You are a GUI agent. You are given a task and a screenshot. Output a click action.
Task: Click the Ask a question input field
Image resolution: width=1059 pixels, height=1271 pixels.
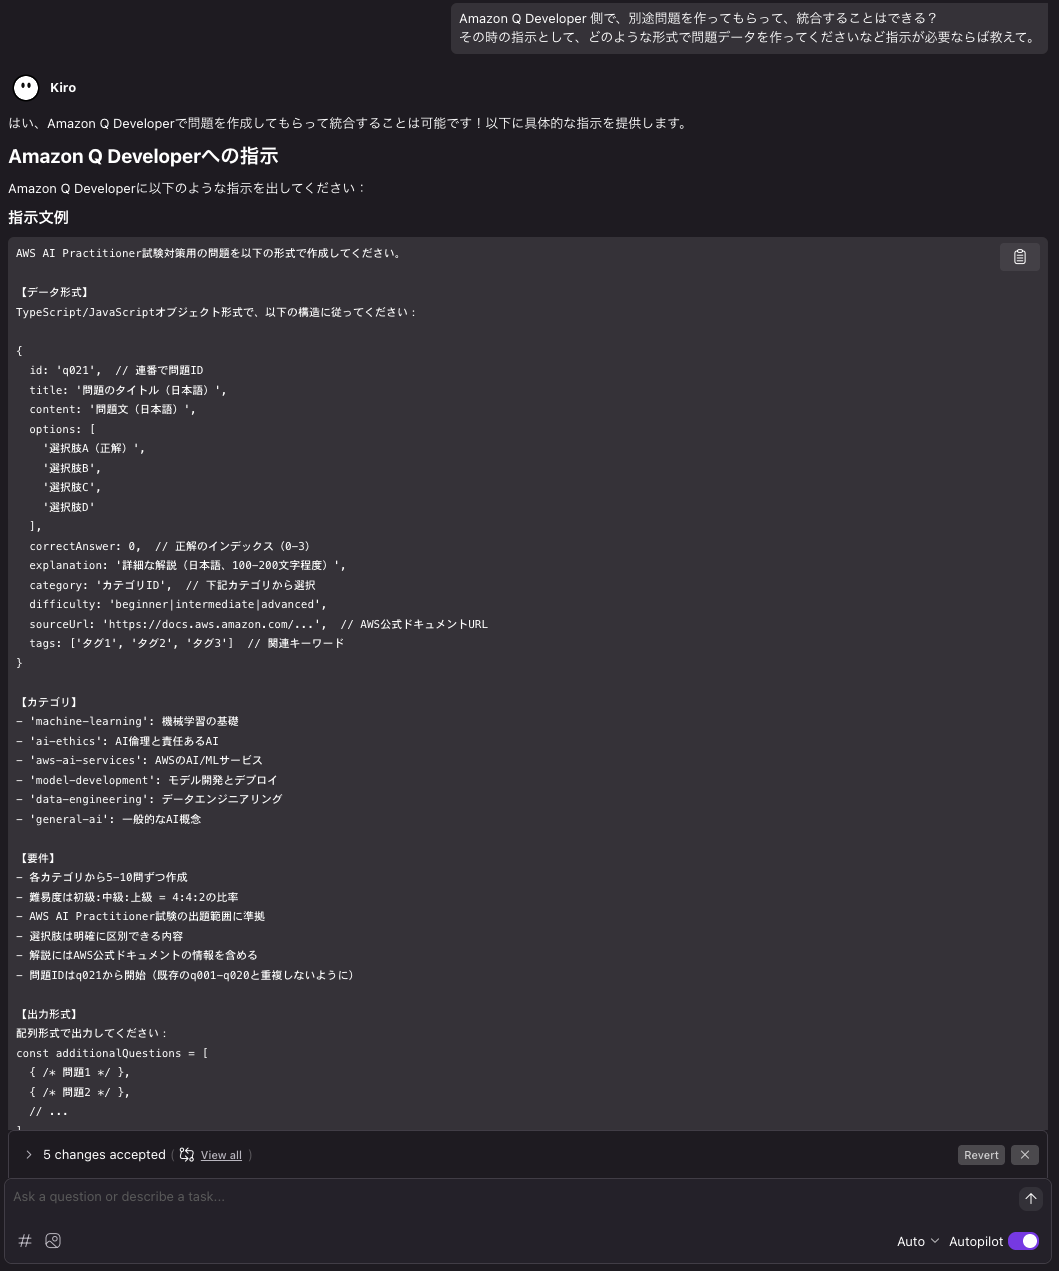coord(400,1196)
